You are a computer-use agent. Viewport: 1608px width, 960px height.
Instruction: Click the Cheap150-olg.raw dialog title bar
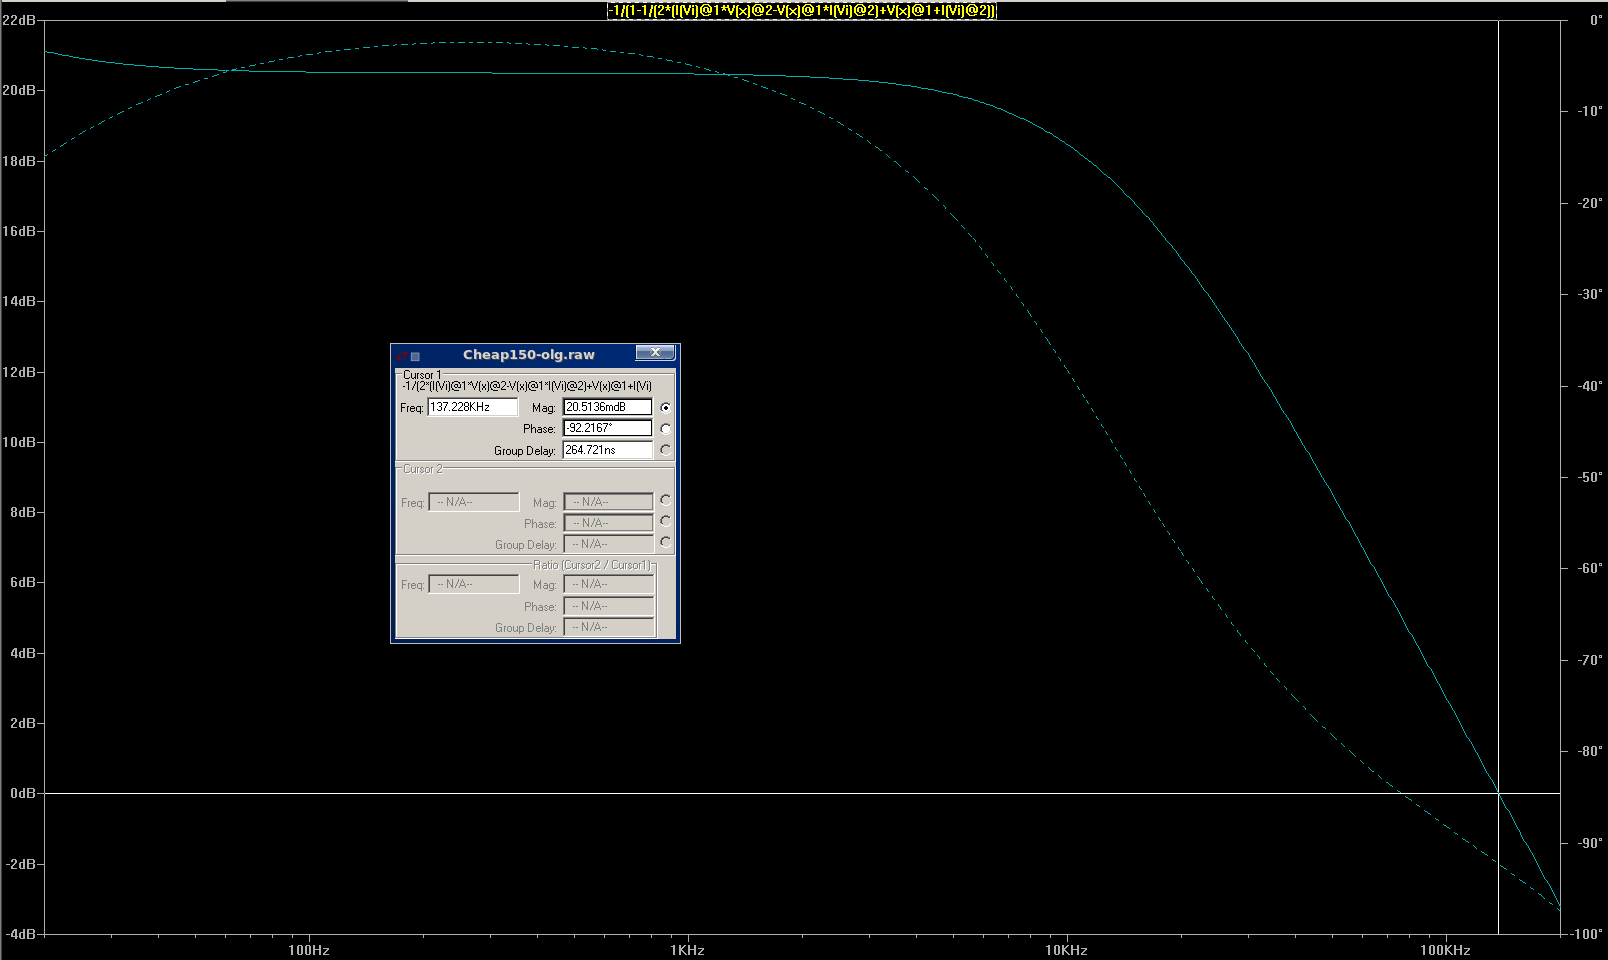[x=528, y=354]
